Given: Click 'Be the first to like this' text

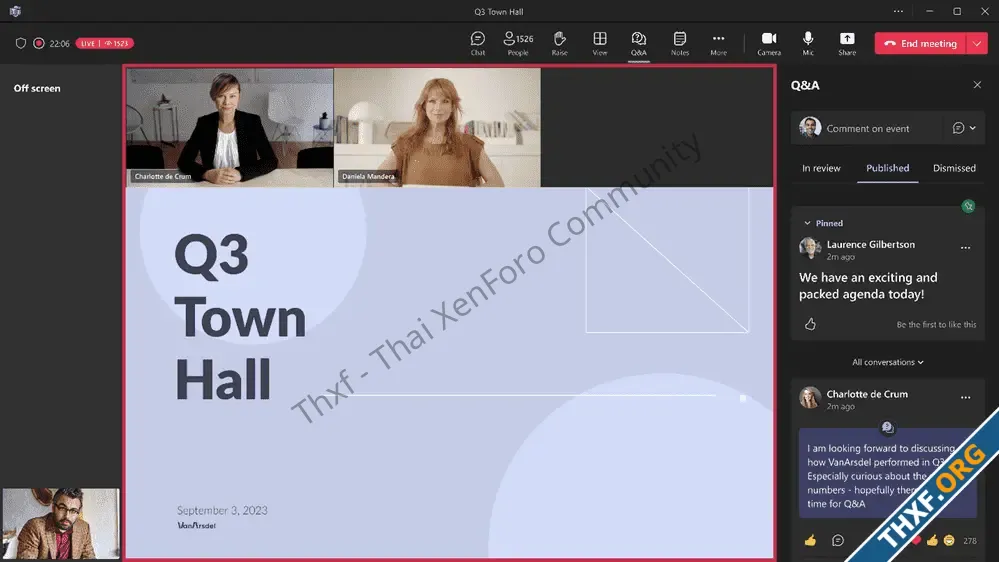Looking at the screenshot, I should 936,324.
